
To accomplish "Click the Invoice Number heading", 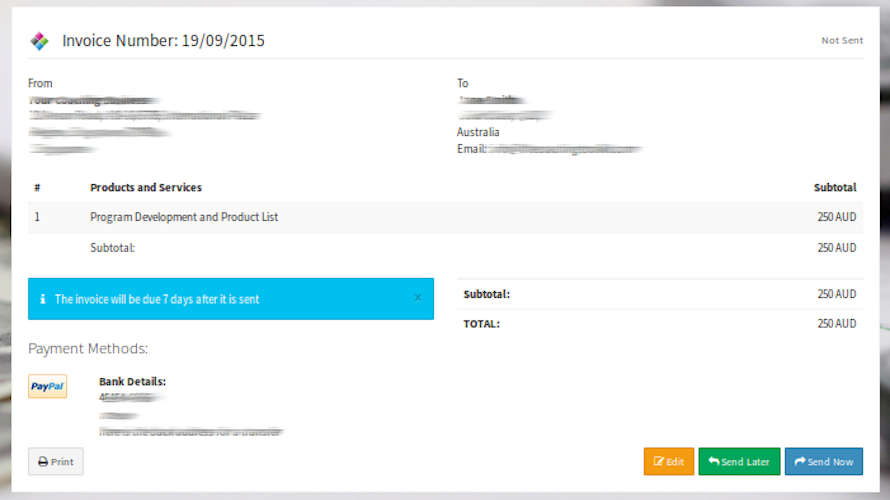I will [163, 41].
